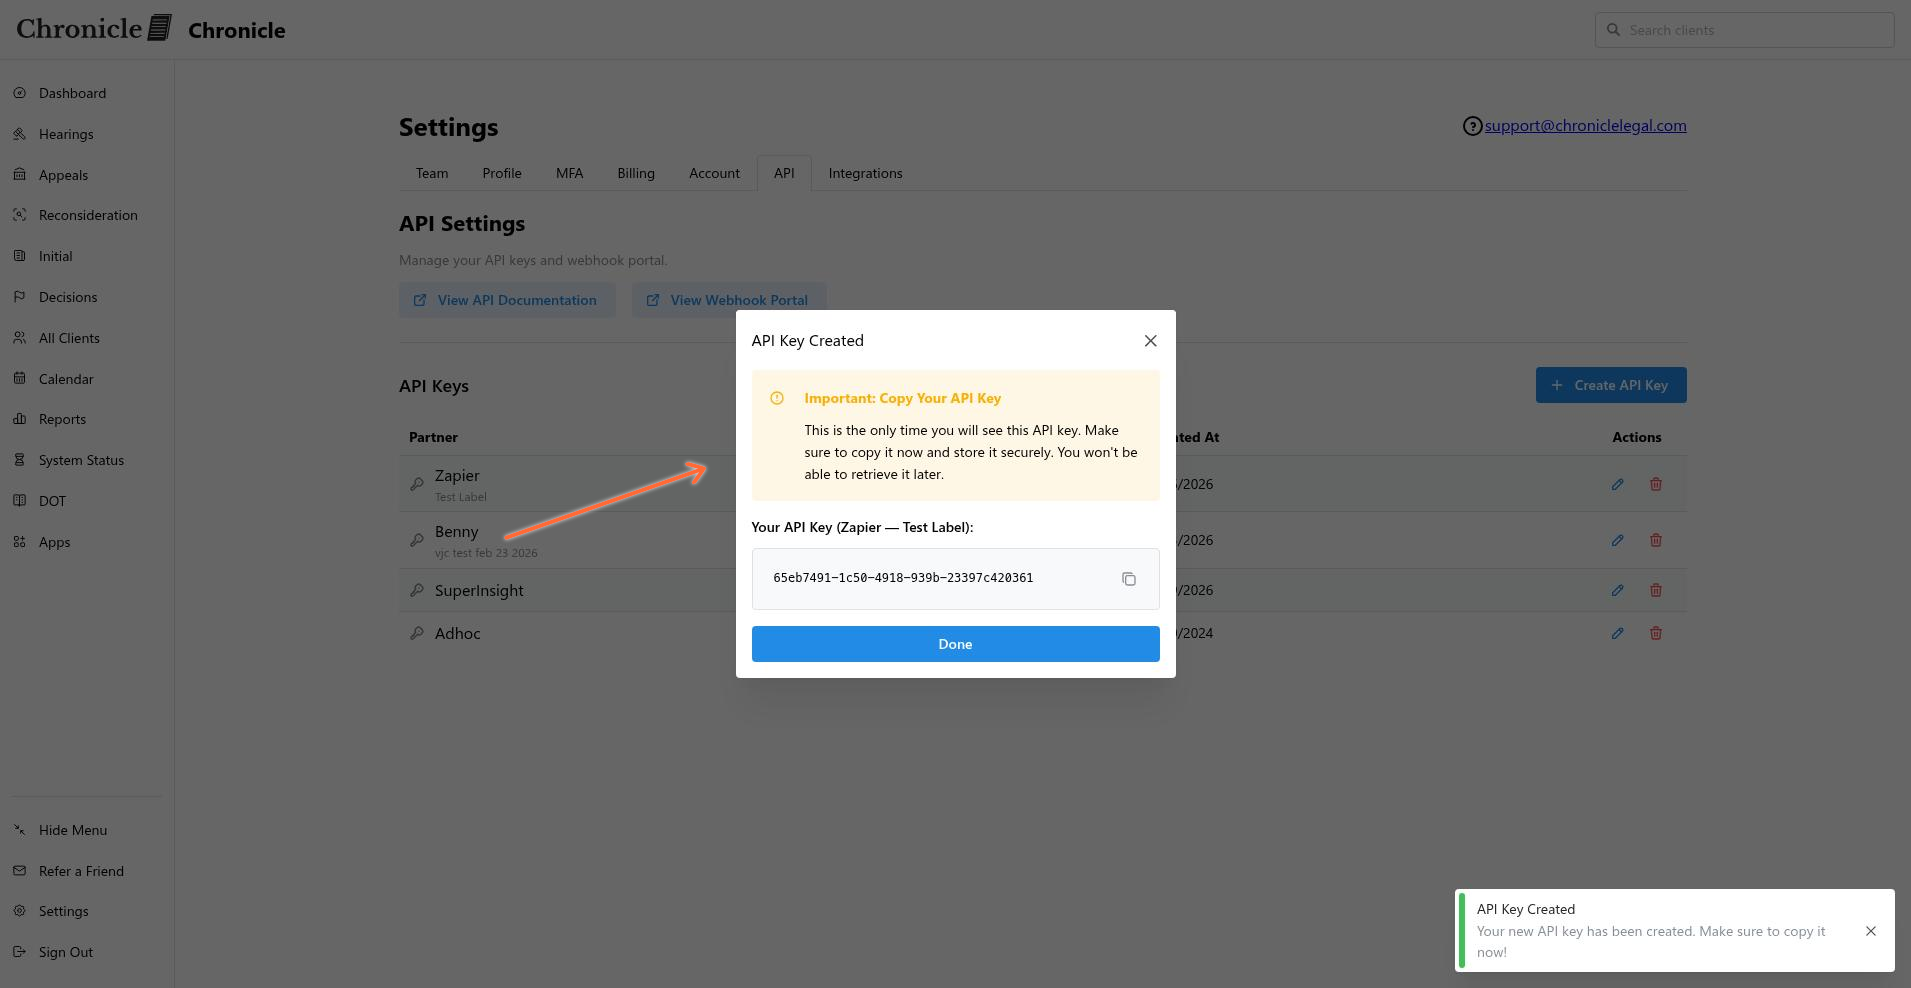This screenshot has width=1911, height=988.
Task: Switch to the Billing tab
Action: (636, 173)
